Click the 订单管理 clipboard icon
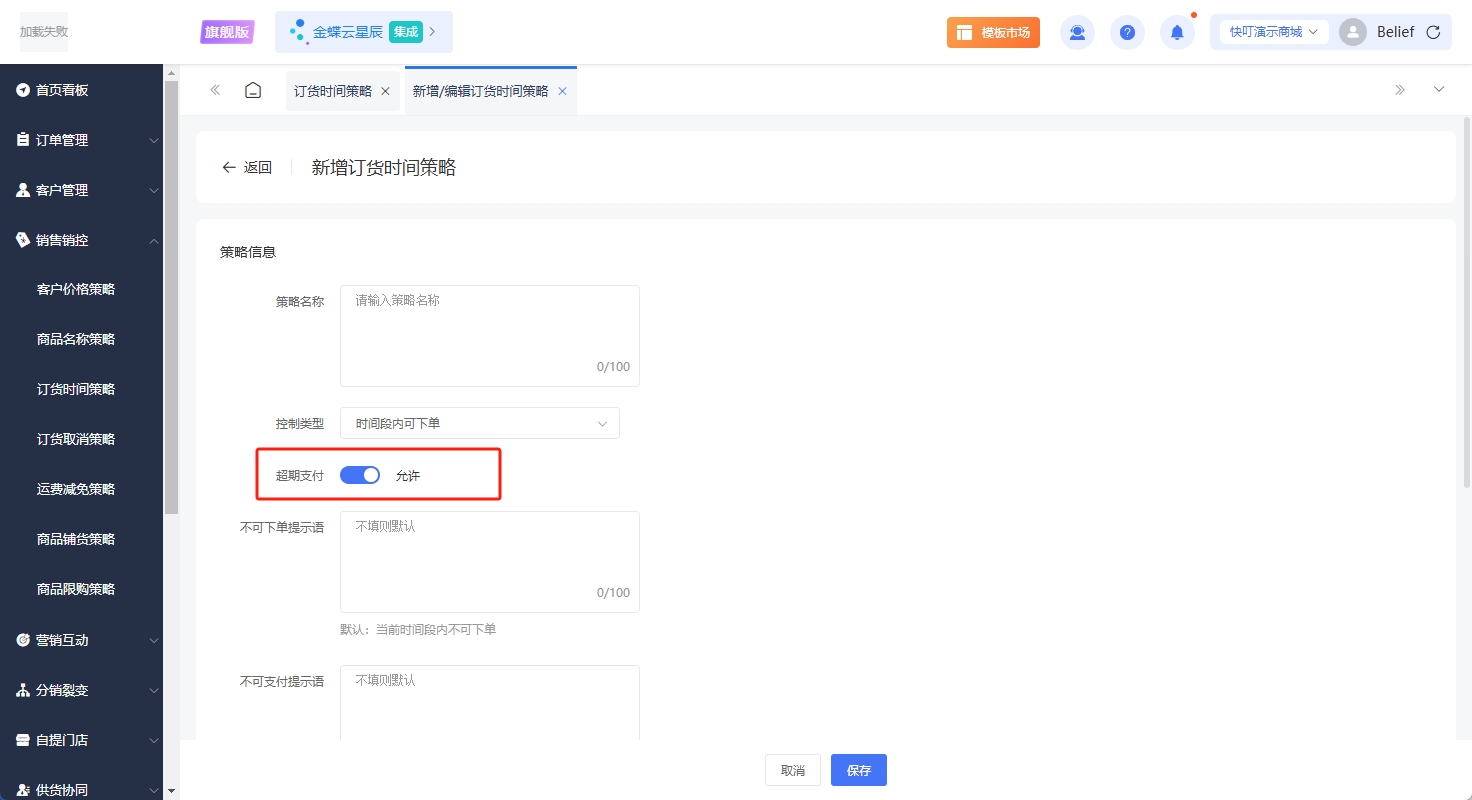Screen dimensions: 1472x800 click(x=23, y=140)
